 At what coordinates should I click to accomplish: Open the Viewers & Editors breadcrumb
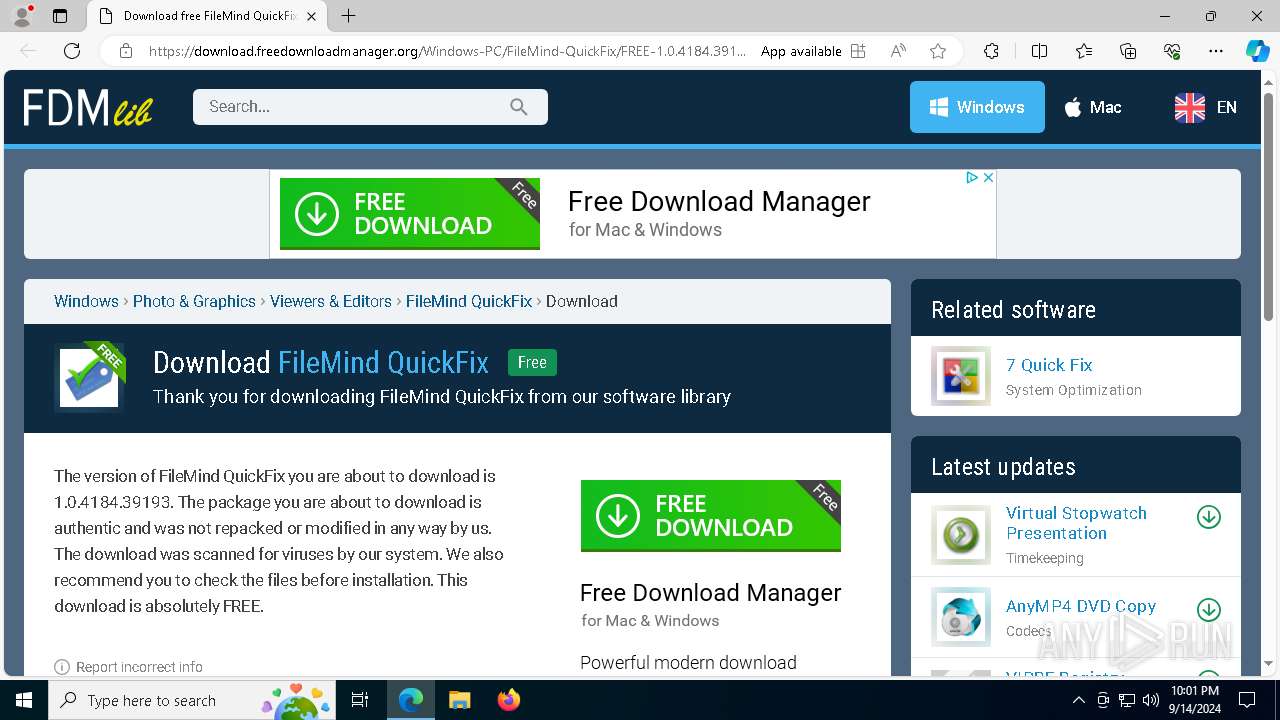pos(331,301)
